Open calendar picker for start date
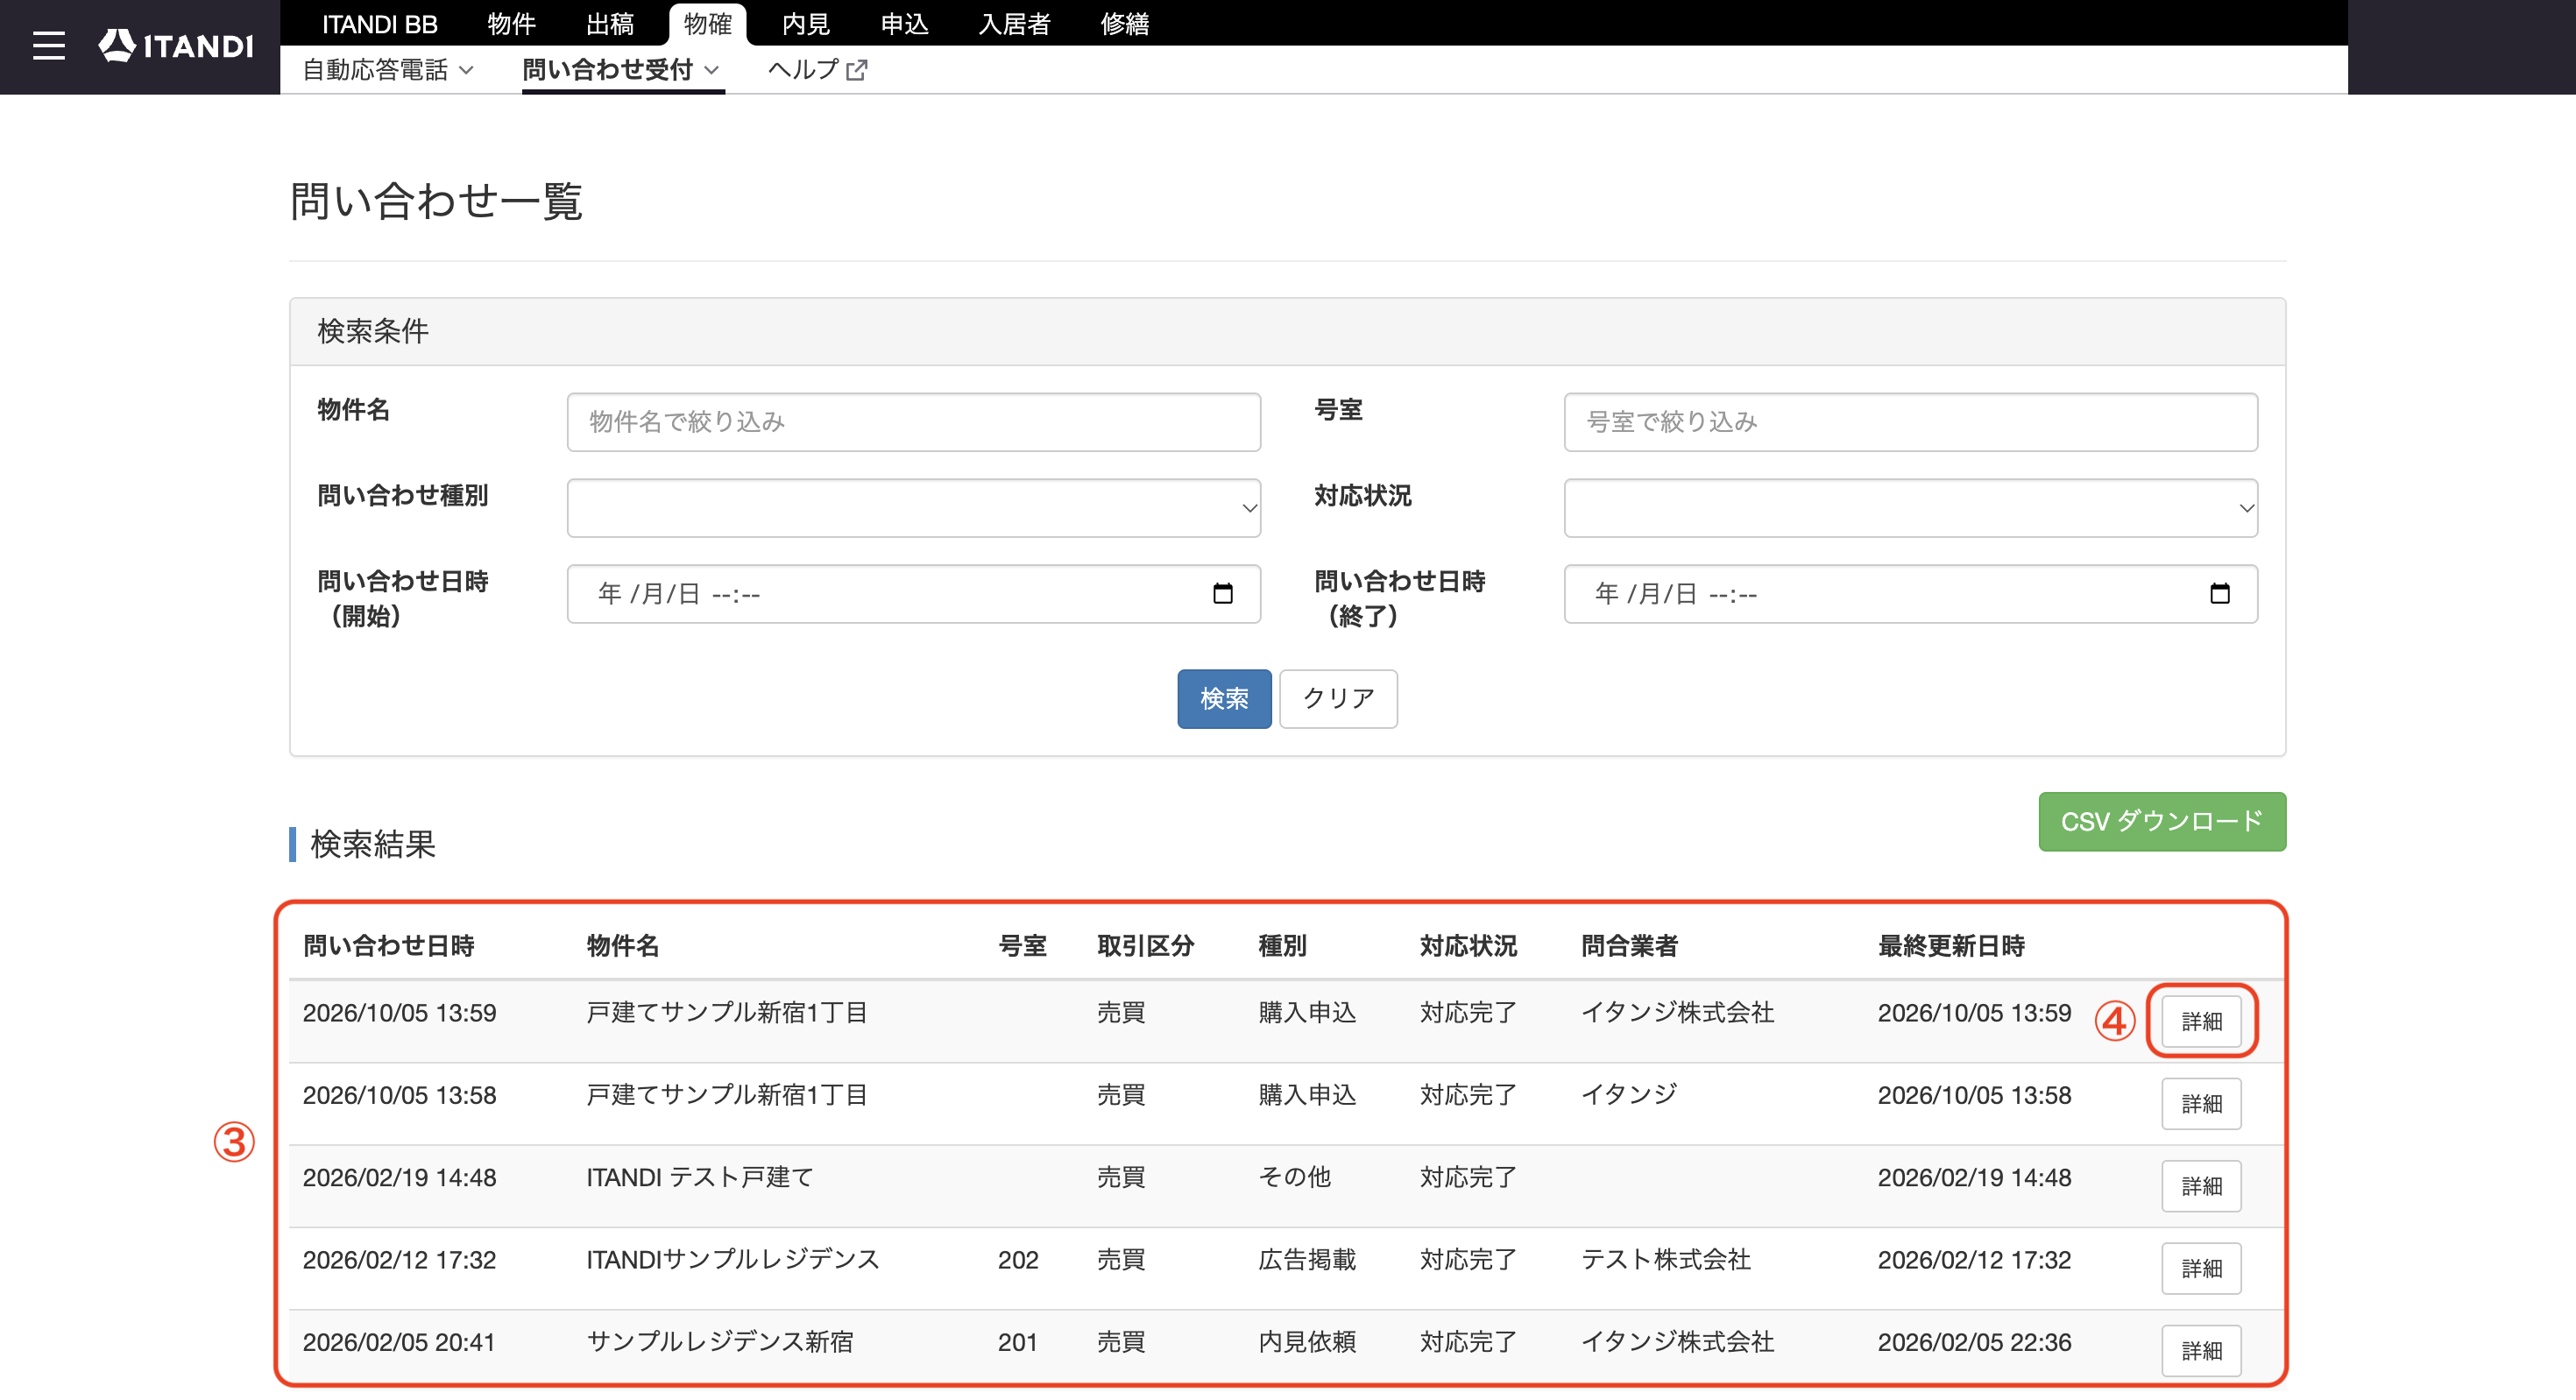Image resolution: width=2576 pixels, height=1400 pixels. point(1222,594)
